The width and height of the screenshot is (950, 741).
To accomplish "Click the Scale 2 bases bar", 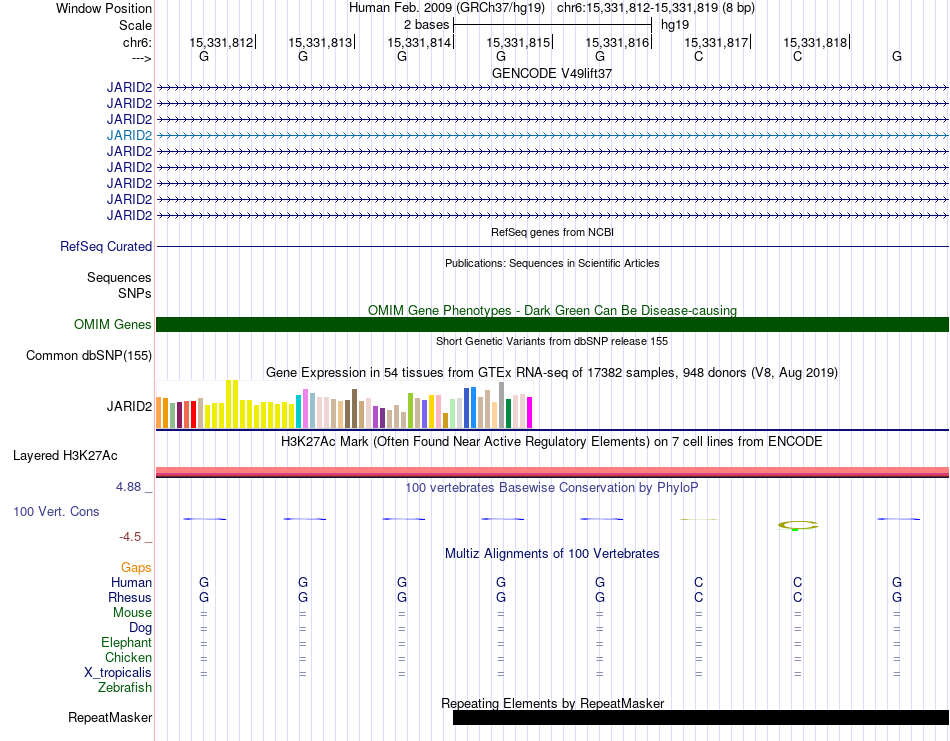I will point(553,25).
